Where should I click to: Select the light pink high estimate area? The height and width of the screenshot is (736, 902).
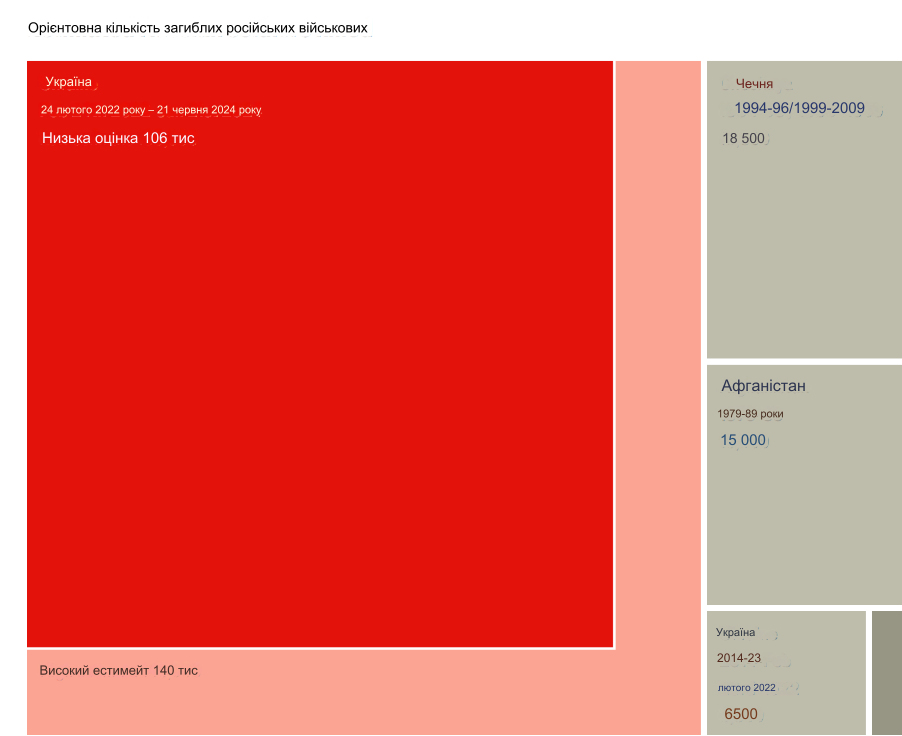(x=658, y=400)
